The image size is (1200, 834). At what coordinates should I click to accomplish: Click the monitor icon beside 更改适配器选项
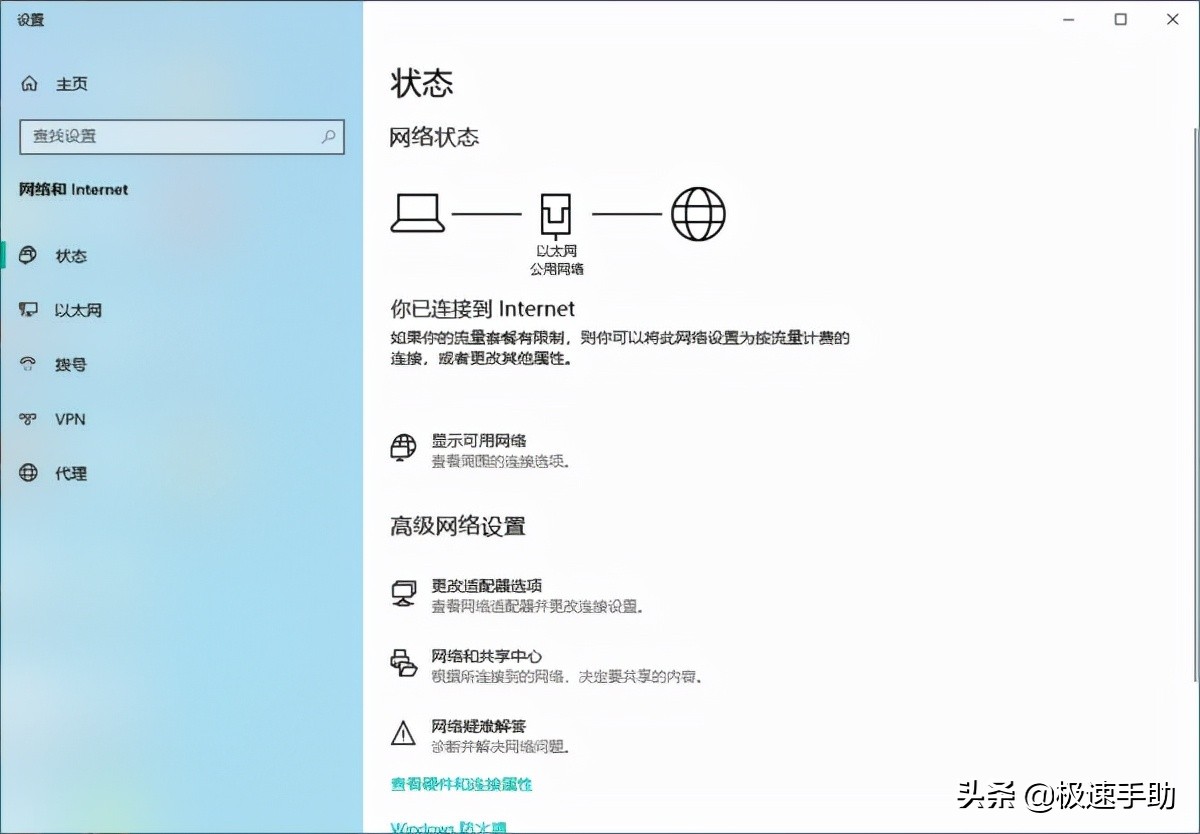click(403, 594)
